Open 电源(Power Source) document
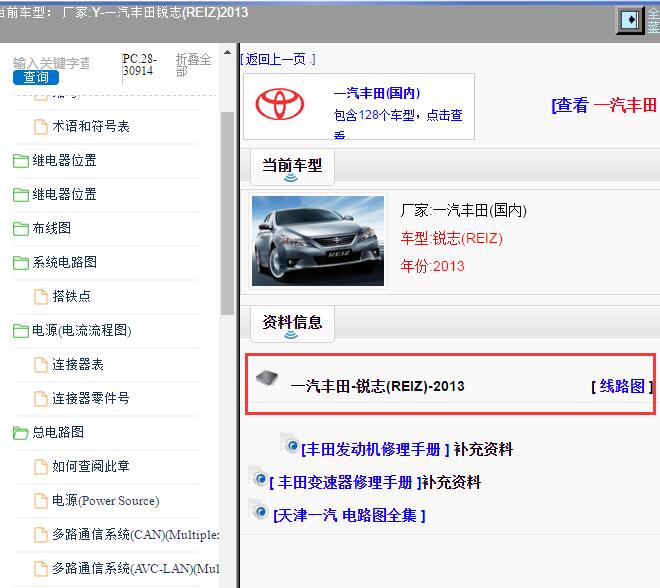This screenshot has height=588, width=660. [106, 500]
